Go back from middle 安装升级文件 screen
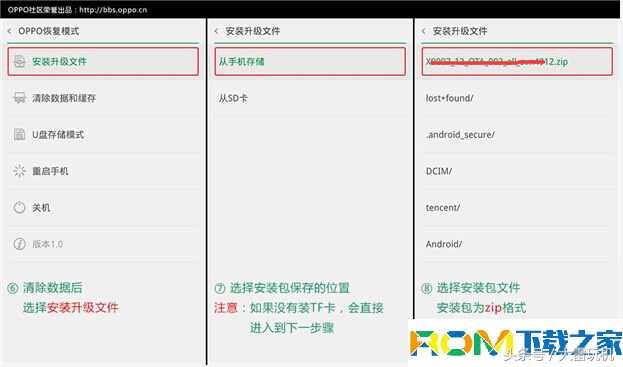The image size is (623, 367). 217,31
